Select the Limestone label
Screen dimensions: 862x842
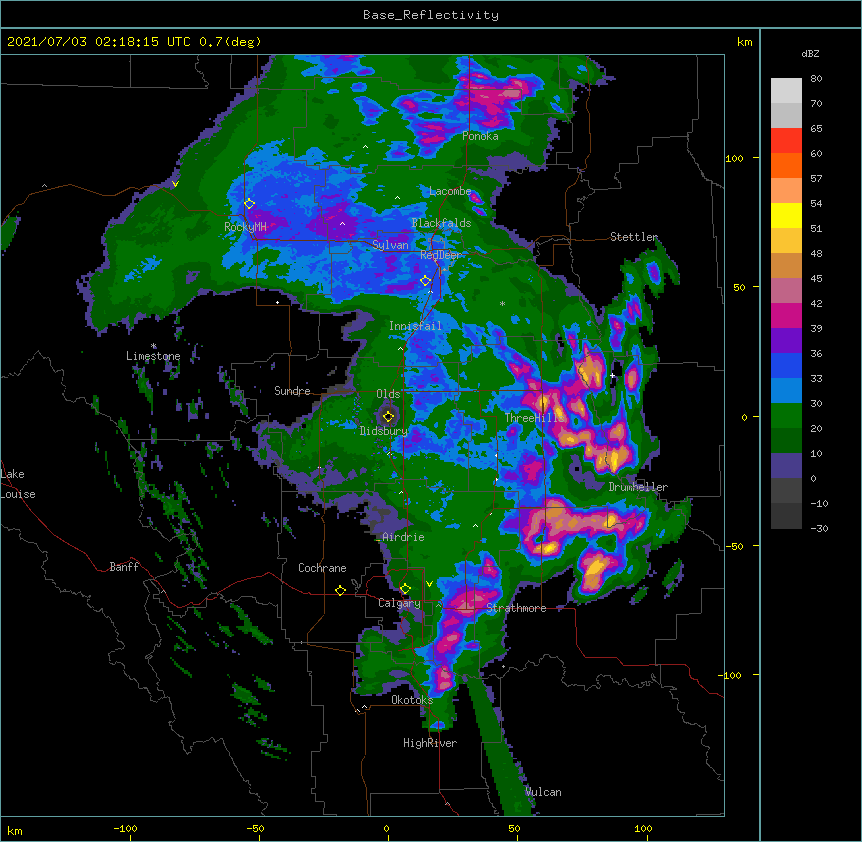coord(153,356)
